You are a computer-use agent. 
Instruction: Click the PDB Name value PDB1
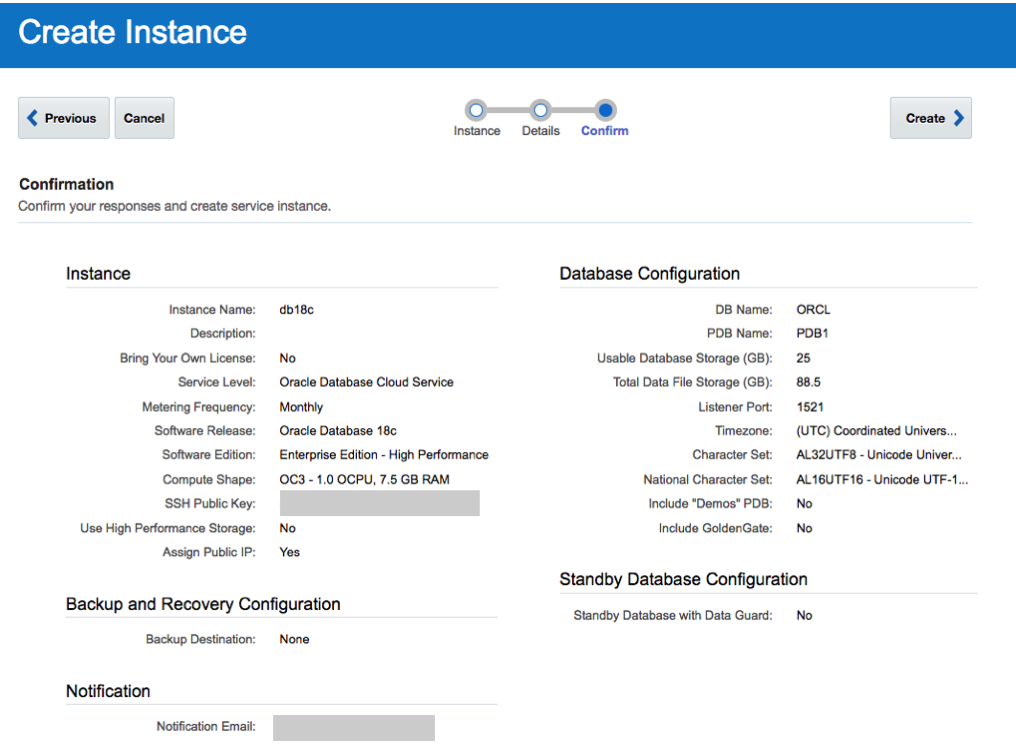[812, 333]
